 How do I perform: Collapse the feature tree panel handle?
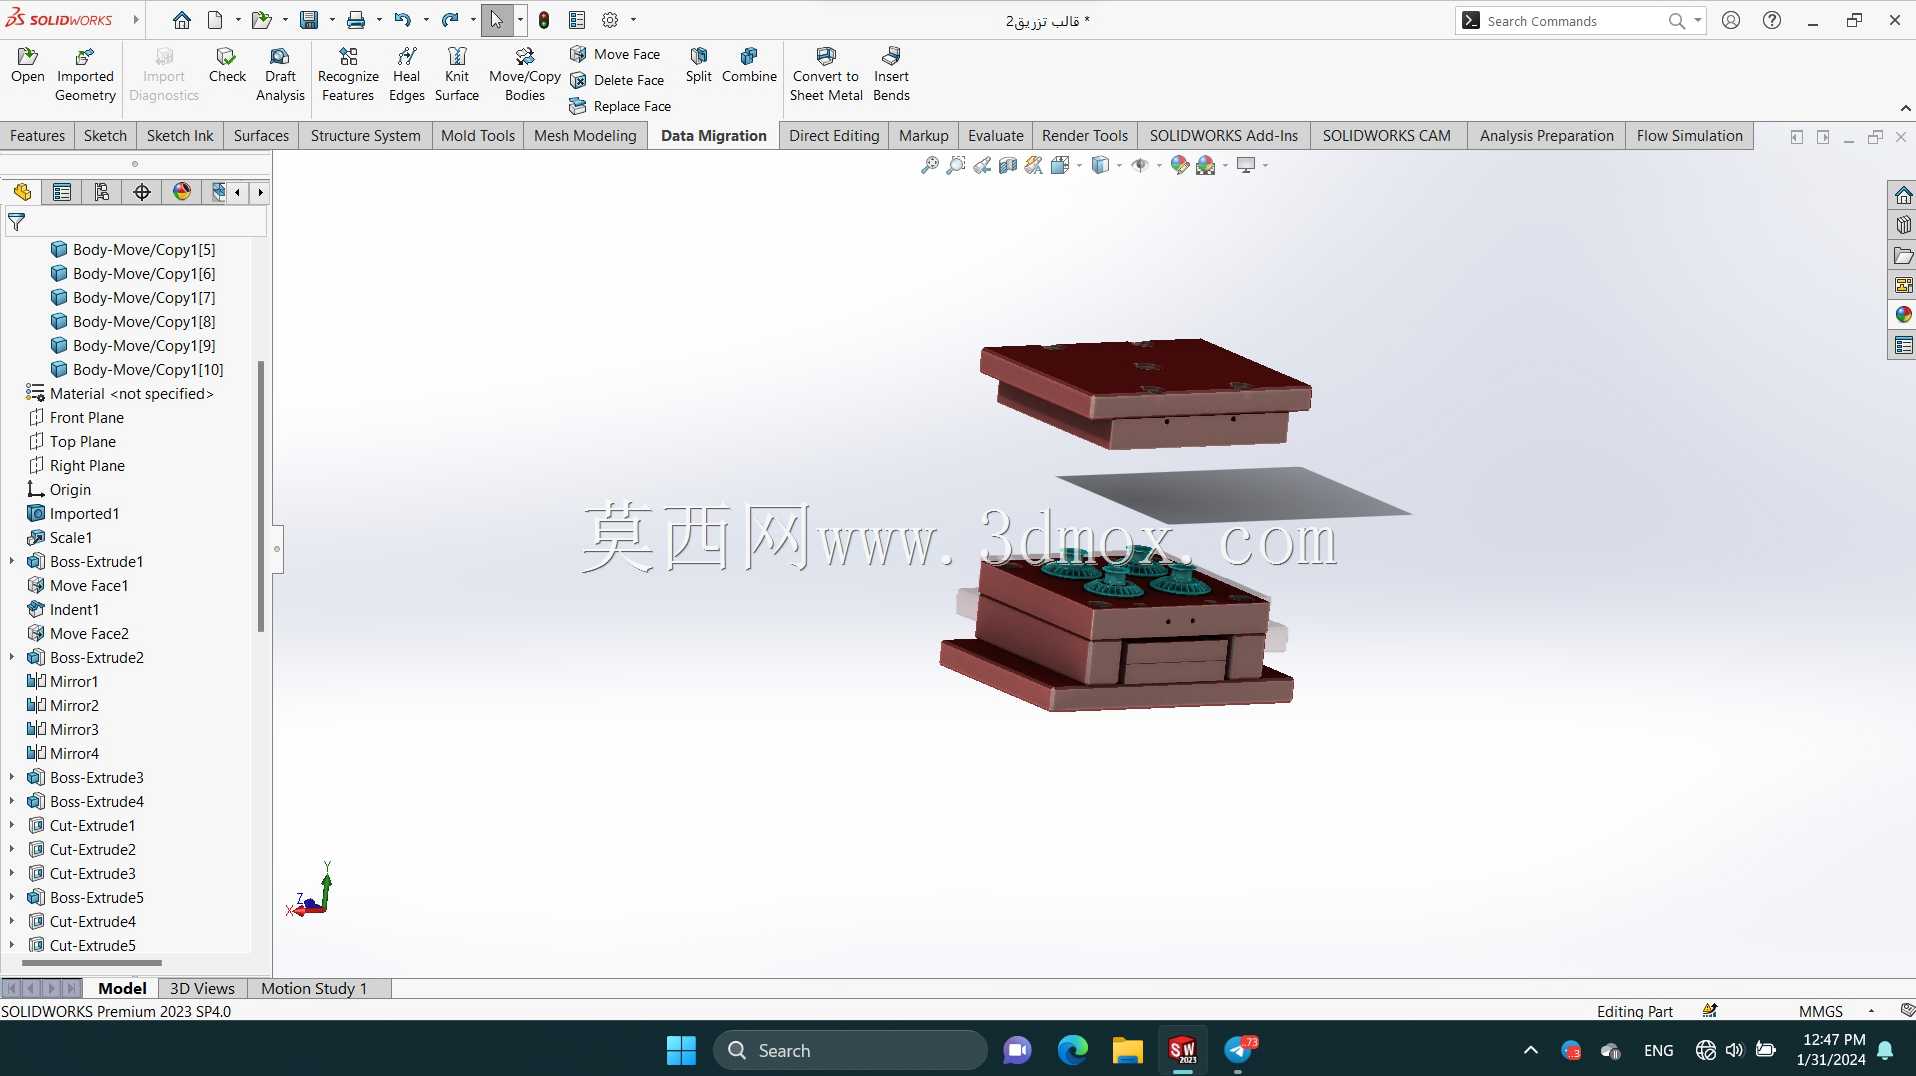(x=277, y=548)
